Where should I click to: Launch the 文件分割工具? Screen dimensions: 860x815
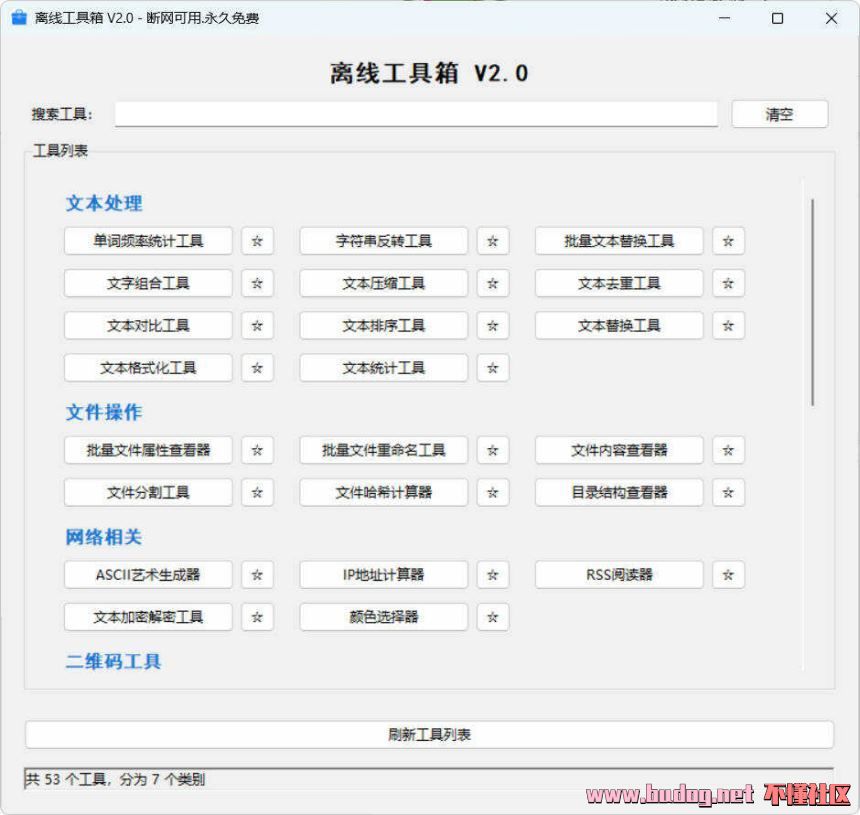tap(148, 492)
